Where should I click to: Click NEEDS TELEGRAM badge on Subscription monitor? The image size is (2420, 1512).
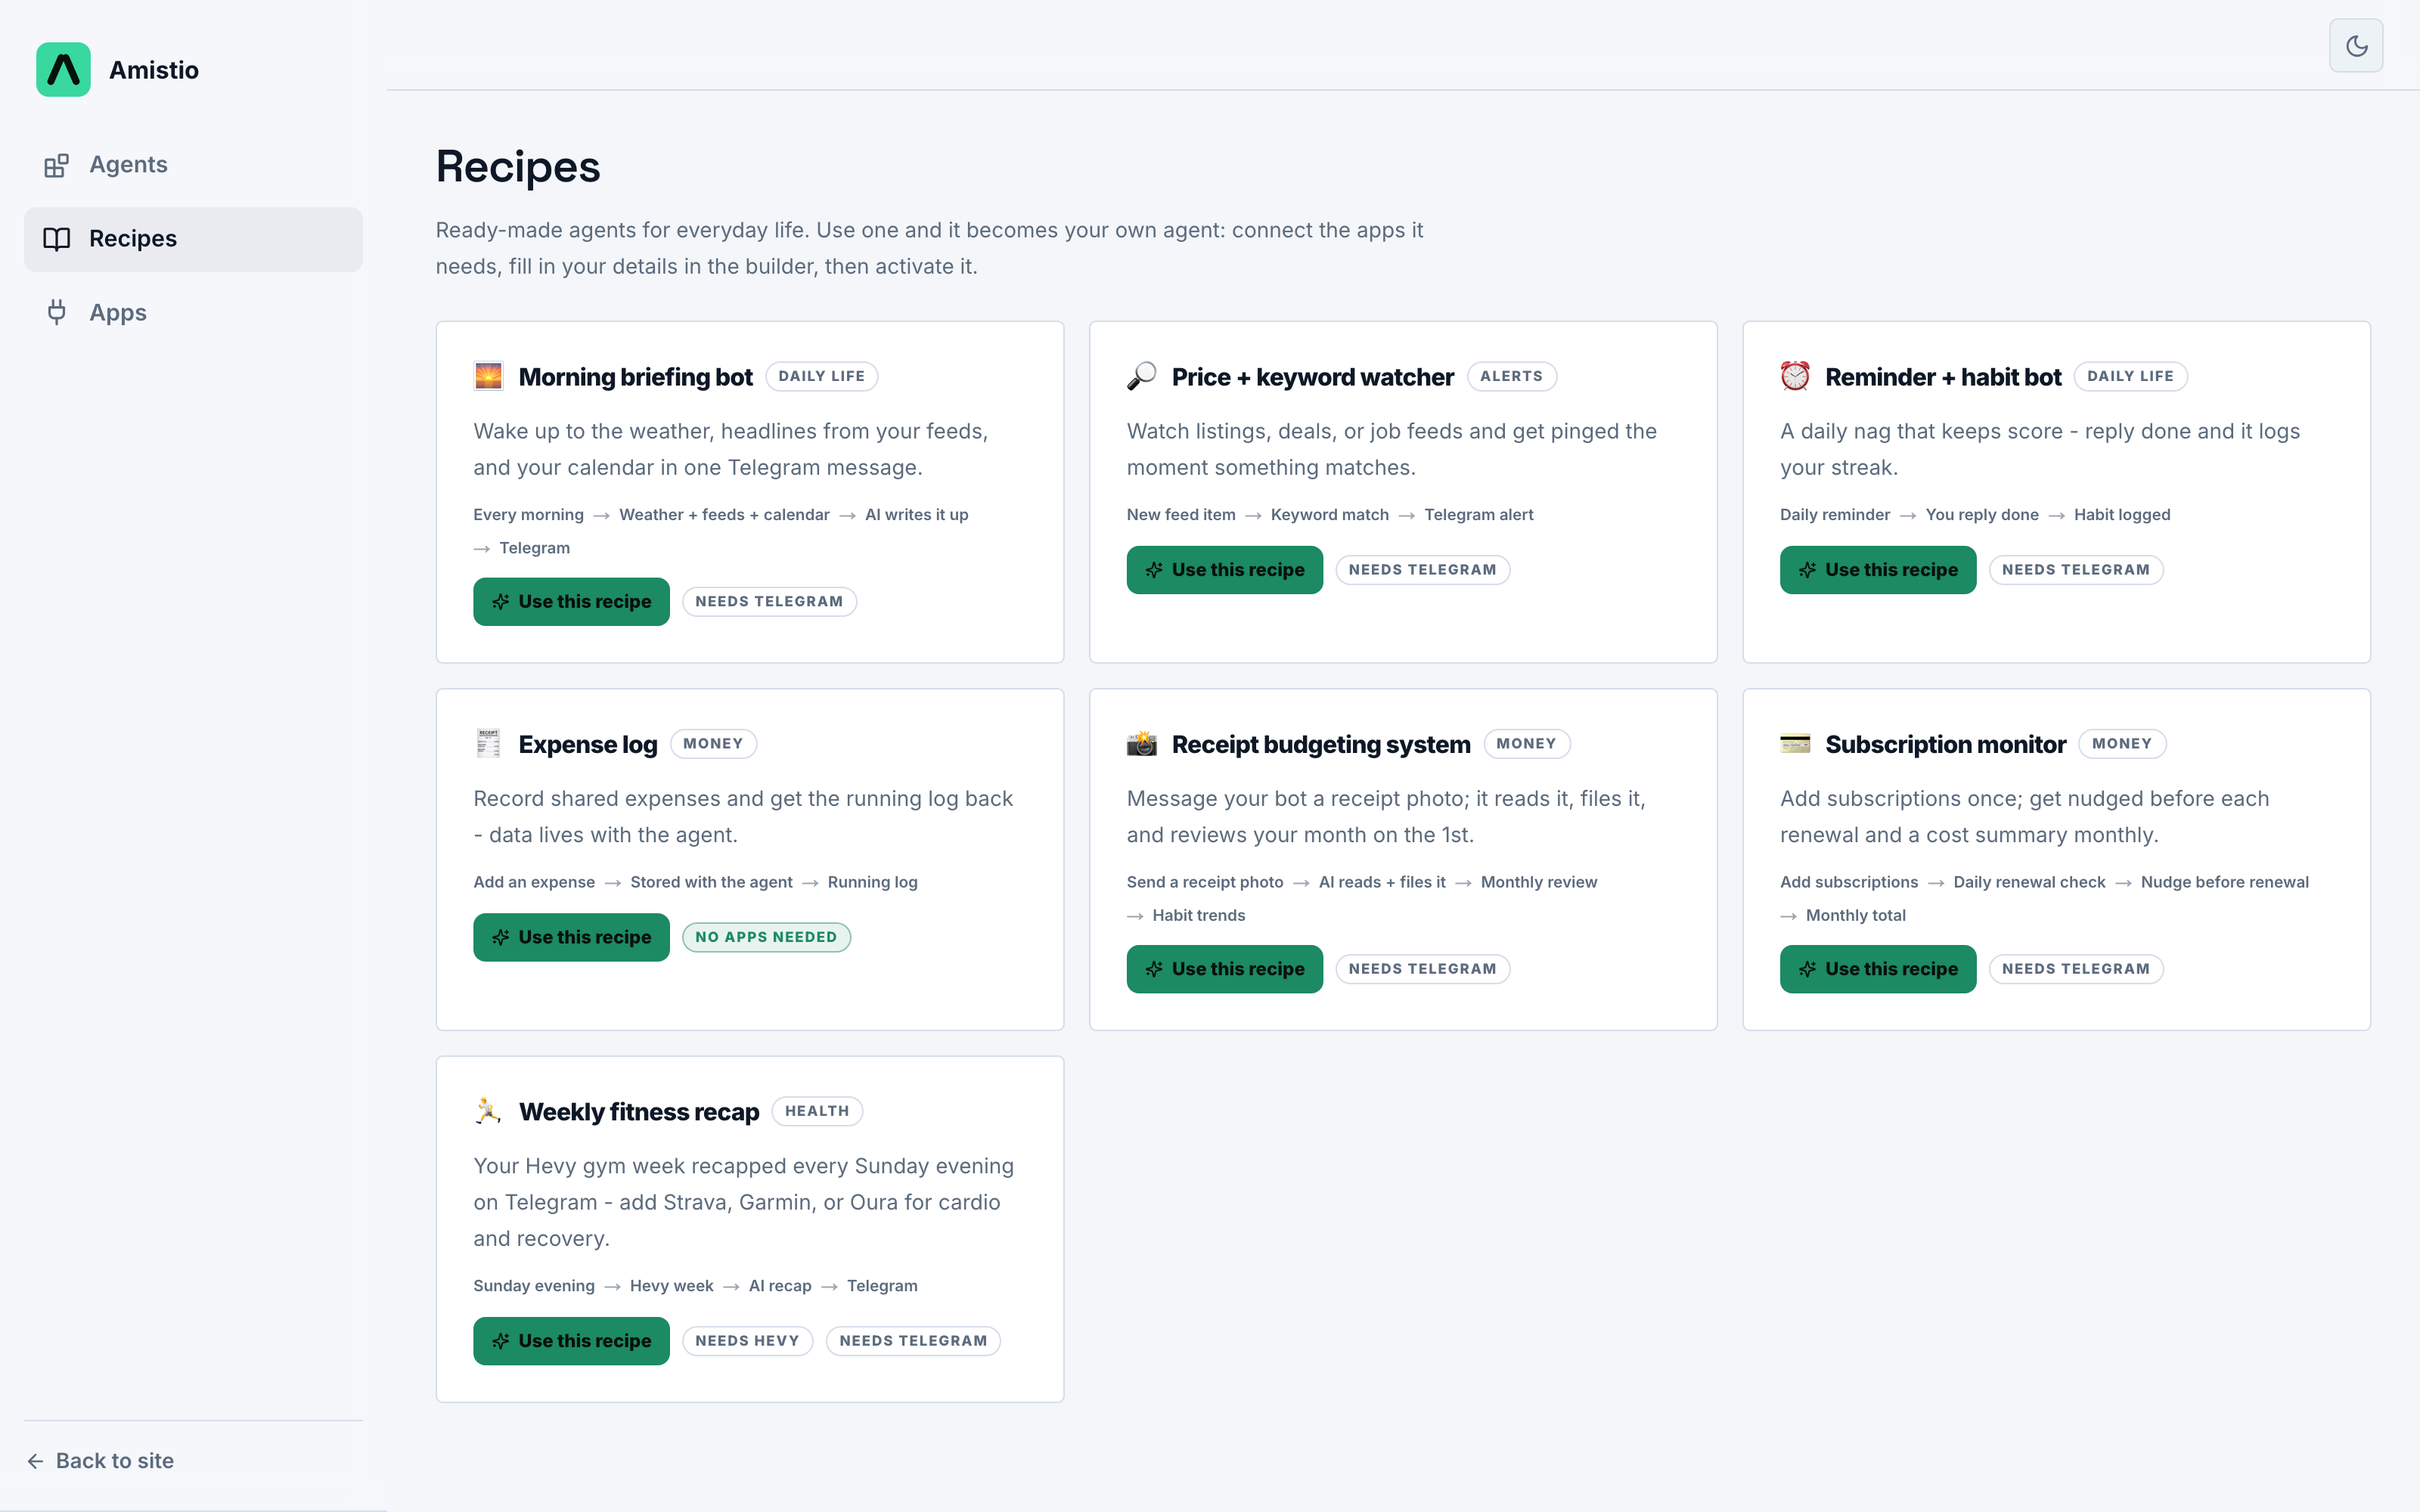(2075, 969)
